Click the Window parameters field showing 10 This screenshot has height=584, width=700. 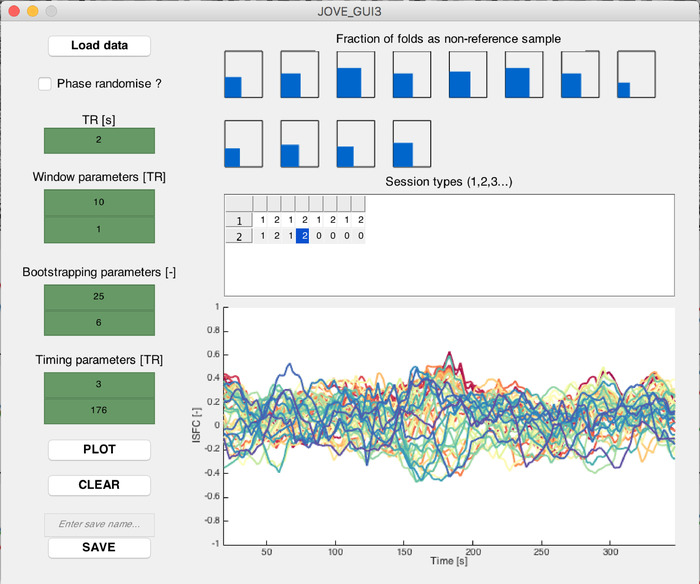99,202
